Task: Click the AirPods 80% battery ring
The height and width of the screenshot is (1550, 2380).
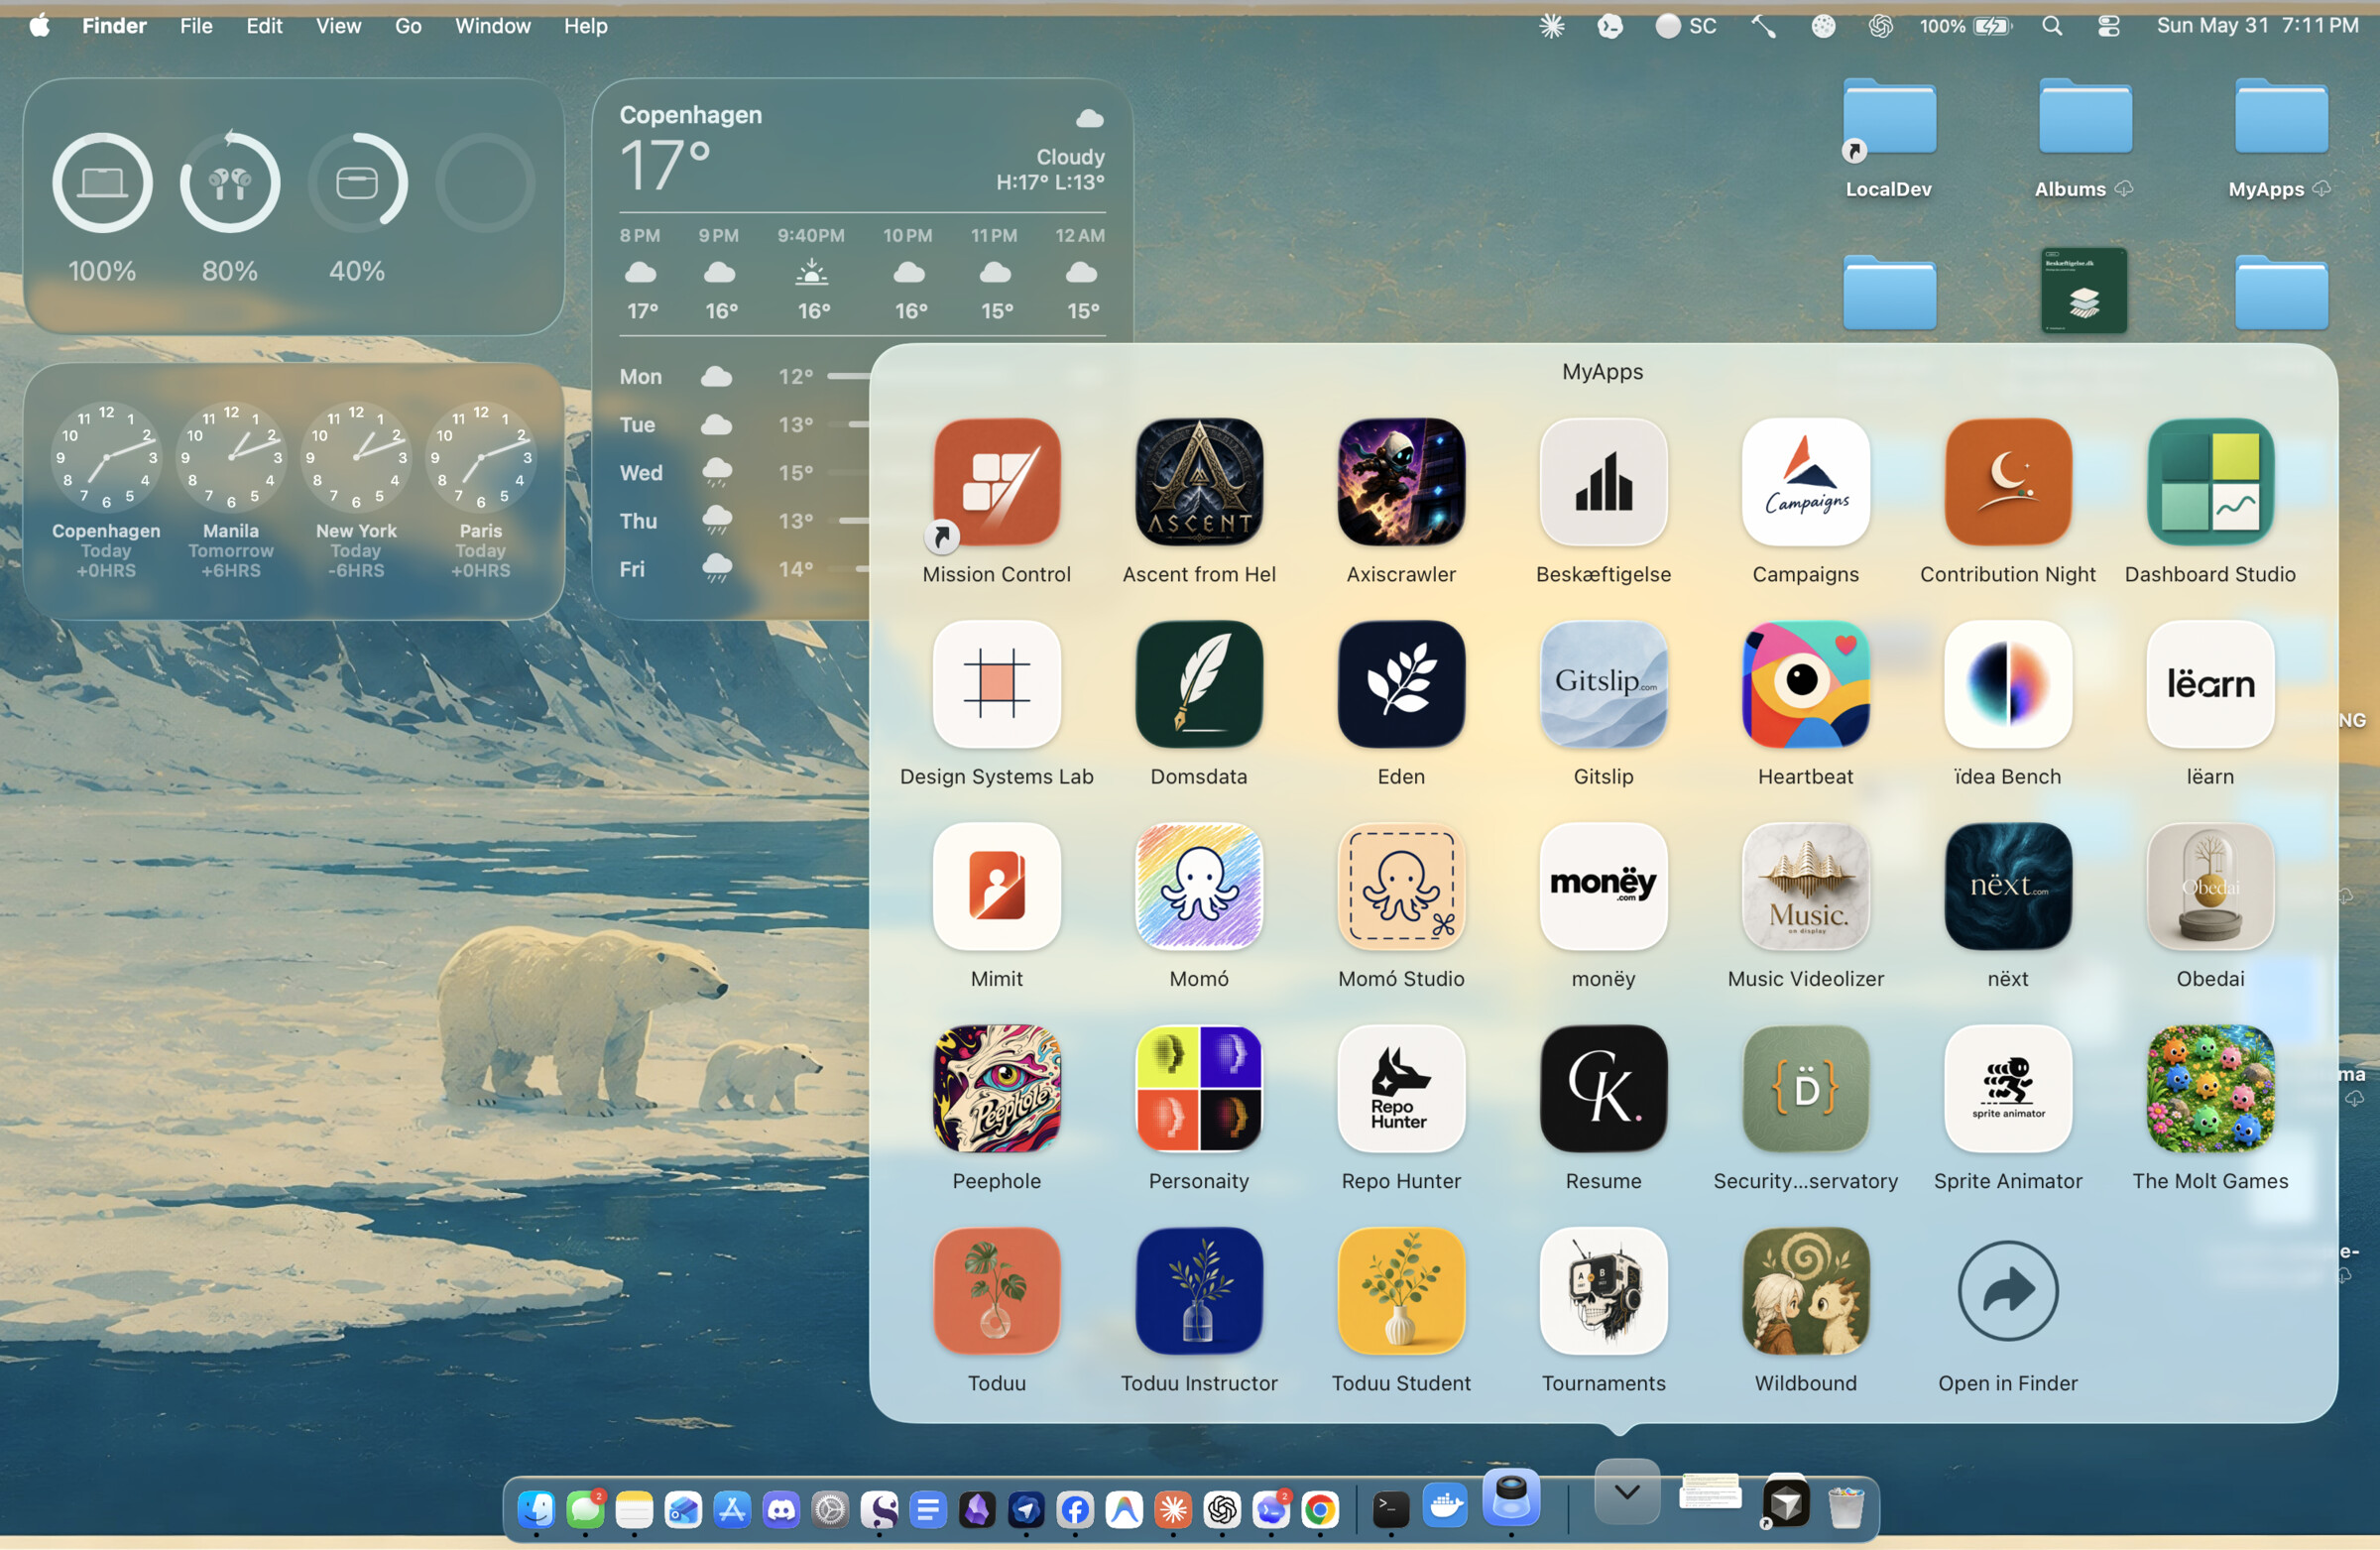Action: [x=230, y=183]
